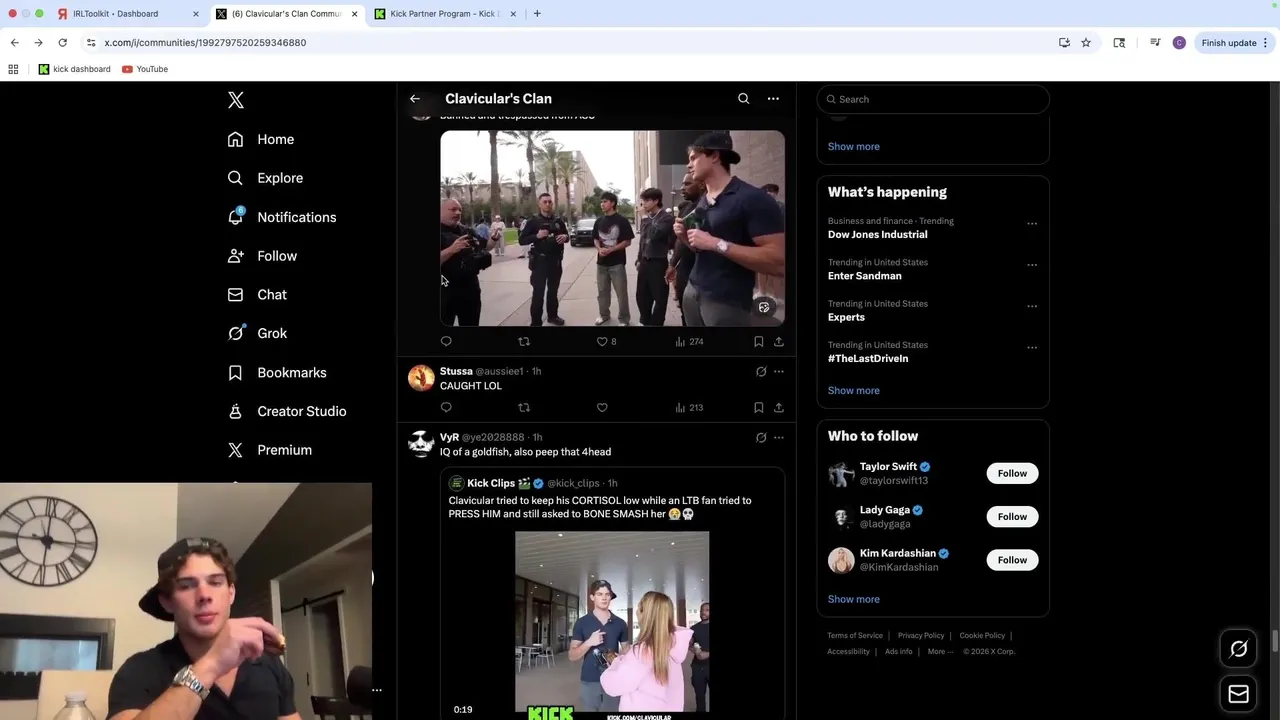Image resolution: width=1280 pixels, height=720 pixels.
Task: Show more under the top right panel
Action: pos(853,146)
